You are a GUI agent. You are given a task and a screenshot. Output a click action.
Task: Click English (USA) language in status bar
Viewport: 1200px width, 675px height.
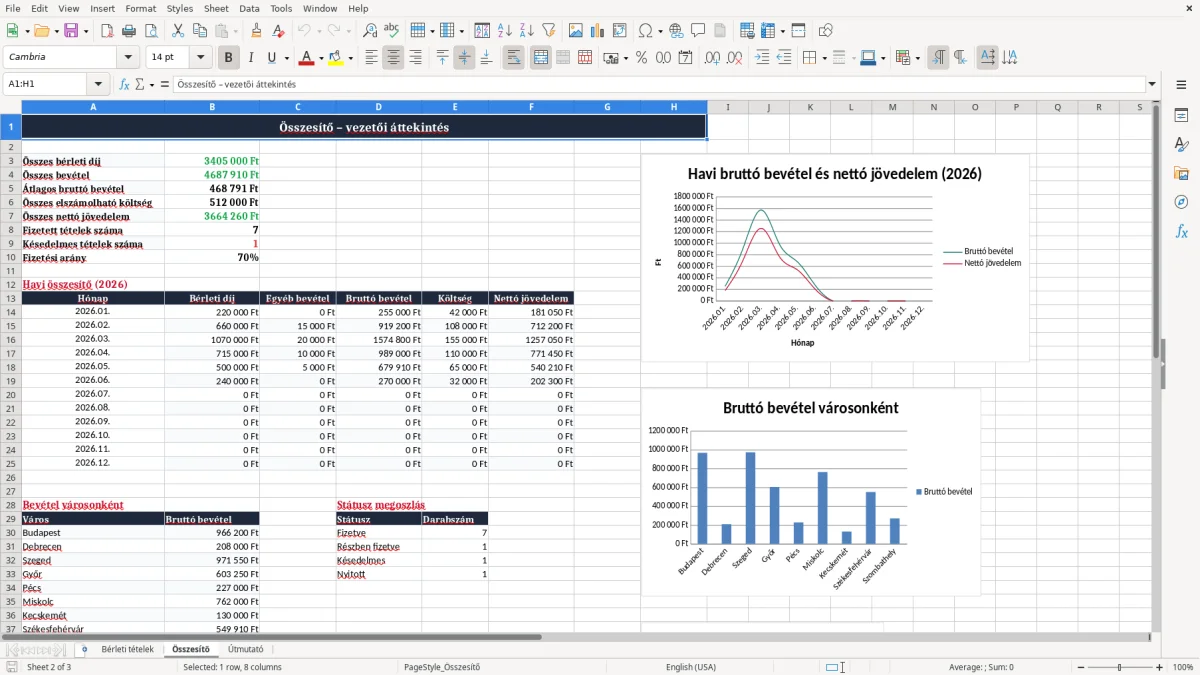691,667
